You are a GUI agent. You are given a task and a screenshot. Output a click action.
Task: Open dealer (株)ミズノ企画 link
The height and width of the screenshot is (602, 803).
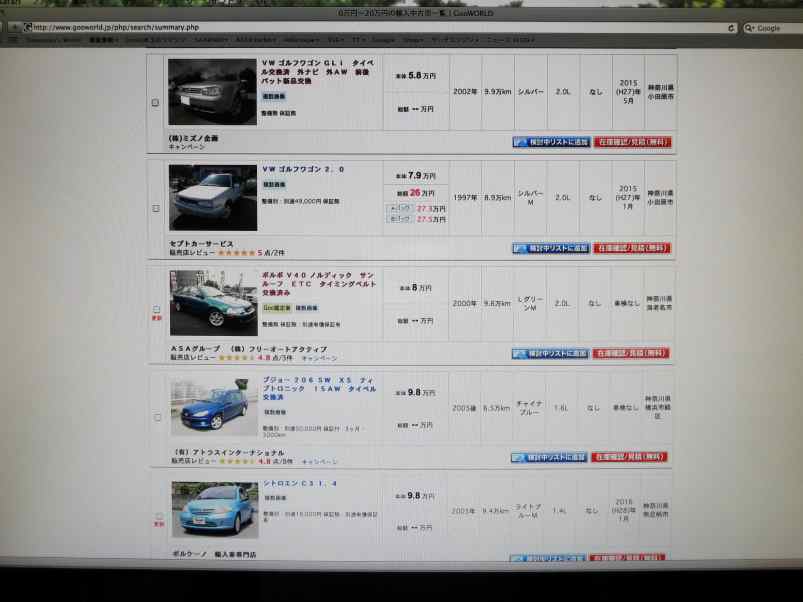coord(194,138)
